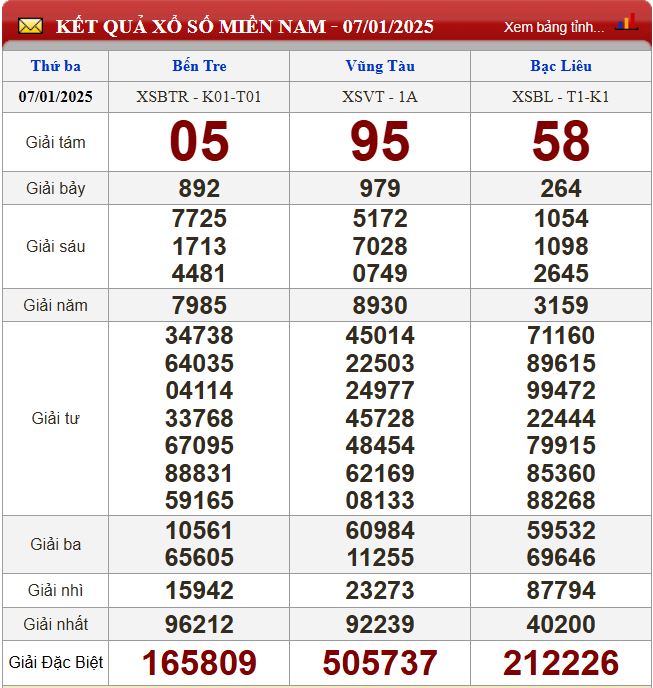The width and height of the screenshot is (653, 688).
Task: Select giải tư number 64035
Action: point(199,363)
